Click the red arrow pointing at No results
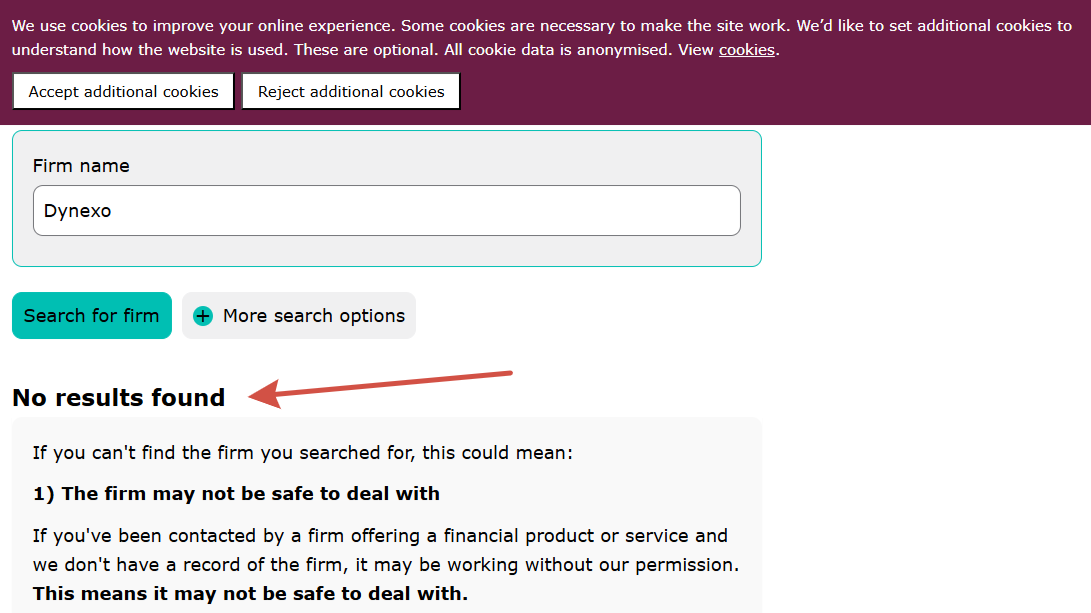Screen dimensions: 1091x613 (380, 390)
